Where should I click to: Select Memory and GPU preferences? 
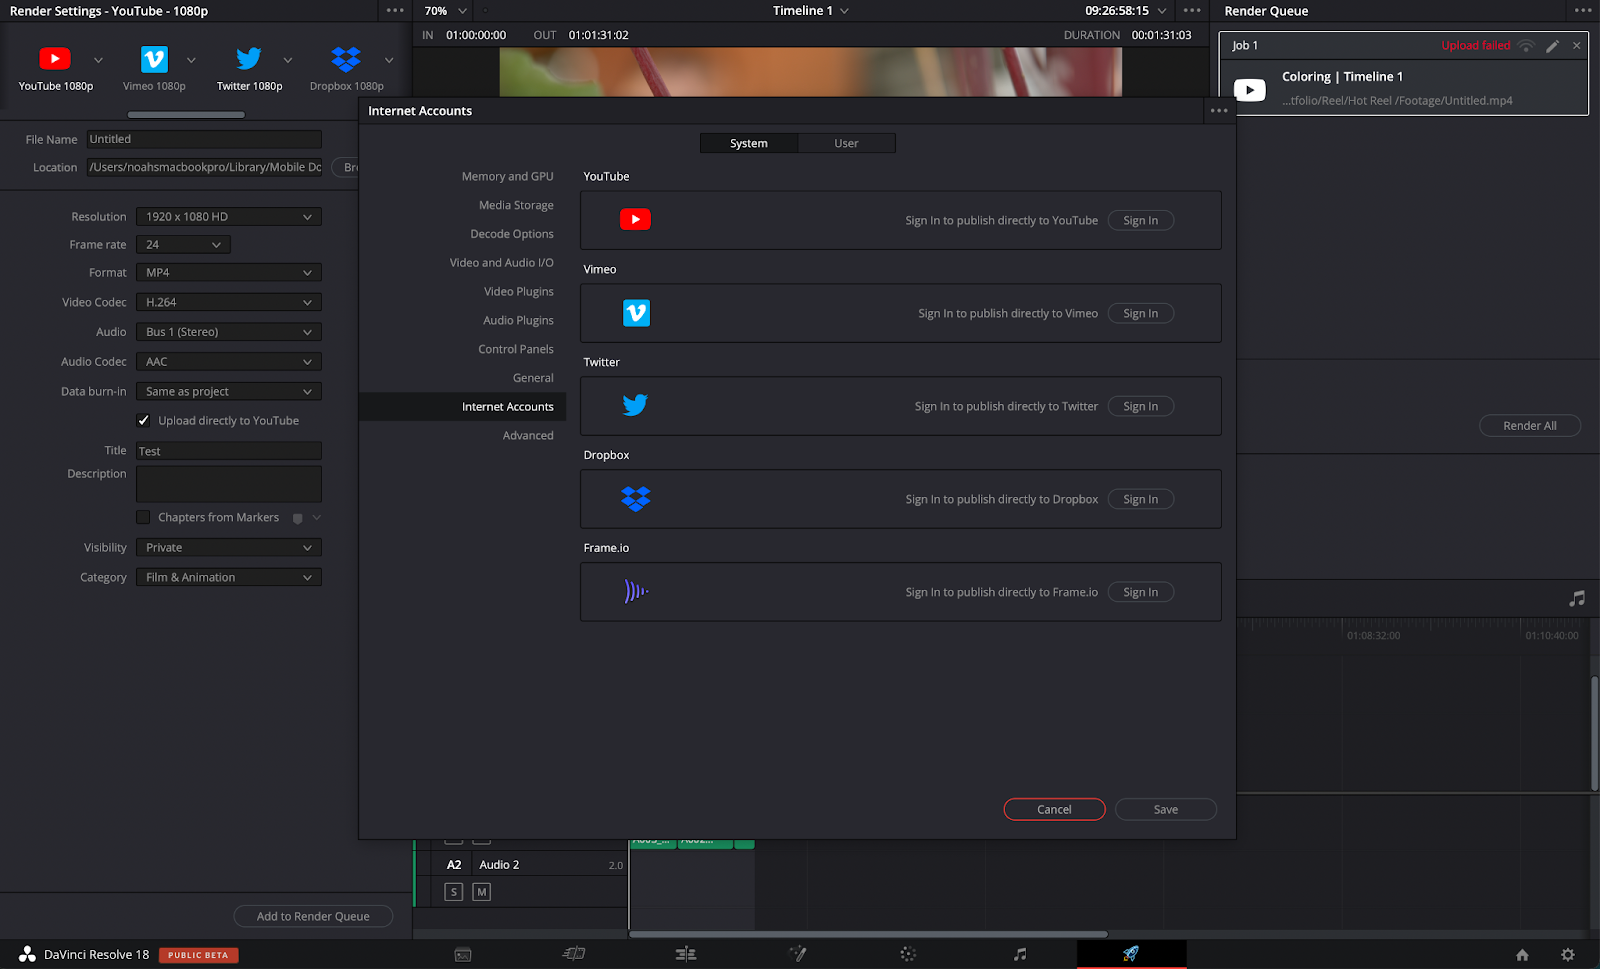coord(507,176)
